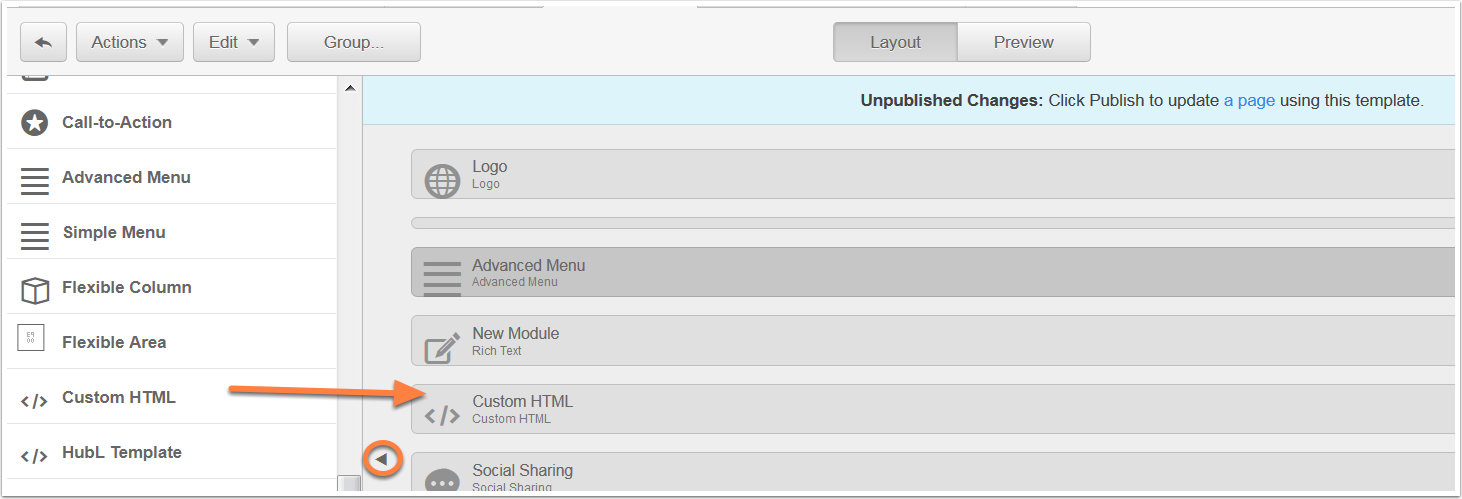
Task: Click the New Module rich text pencil icon
Action: [x=442, y=347]
